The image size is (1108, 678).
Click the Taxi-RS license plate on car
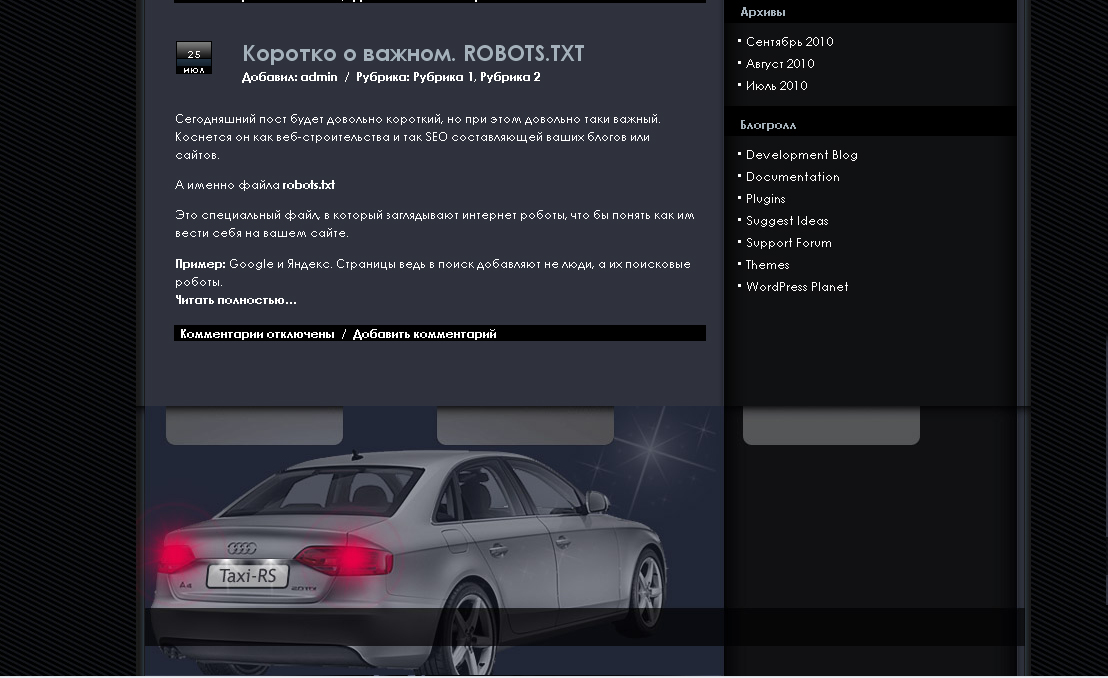[247, 575]
